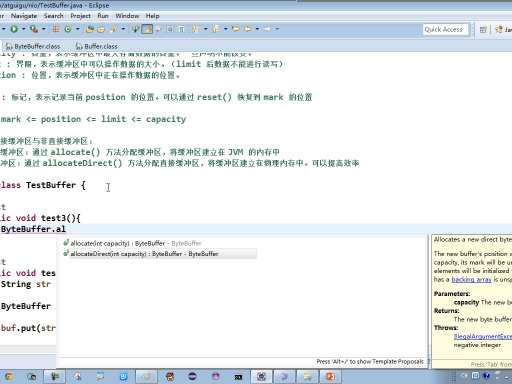Click the Previous Annotation icon
The height and width of the screenshot is (384, 512).
215,29
